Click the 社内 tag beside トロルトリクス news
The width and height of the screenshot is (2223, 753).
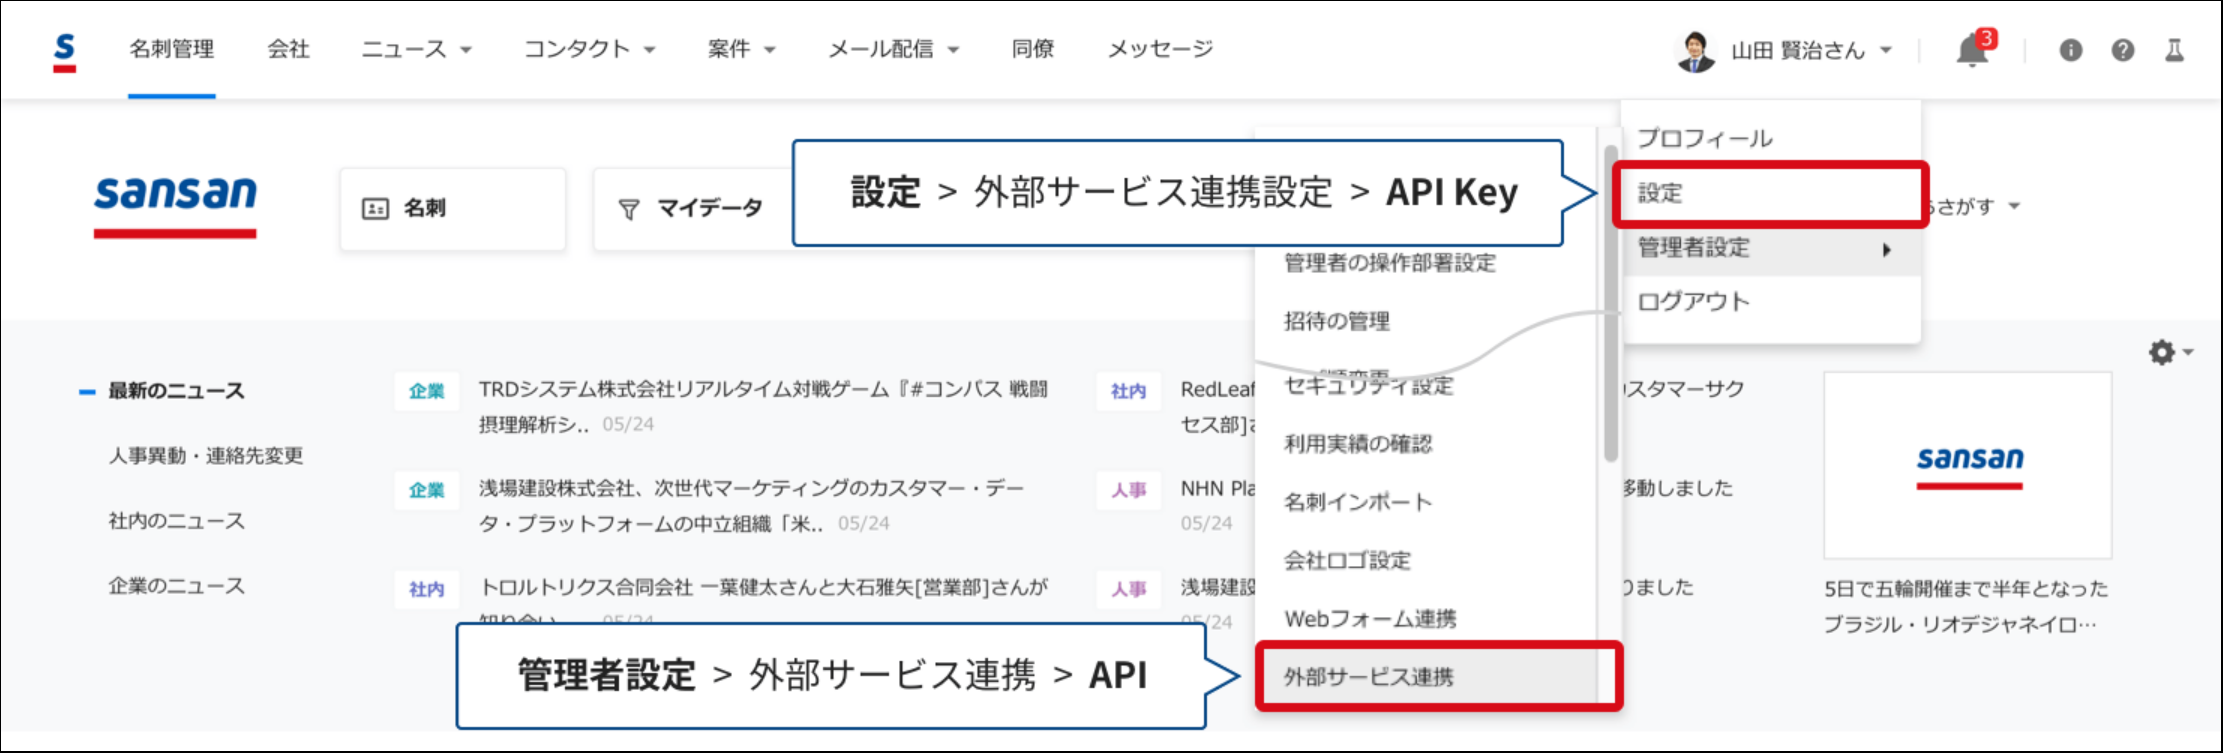point(427,589)
